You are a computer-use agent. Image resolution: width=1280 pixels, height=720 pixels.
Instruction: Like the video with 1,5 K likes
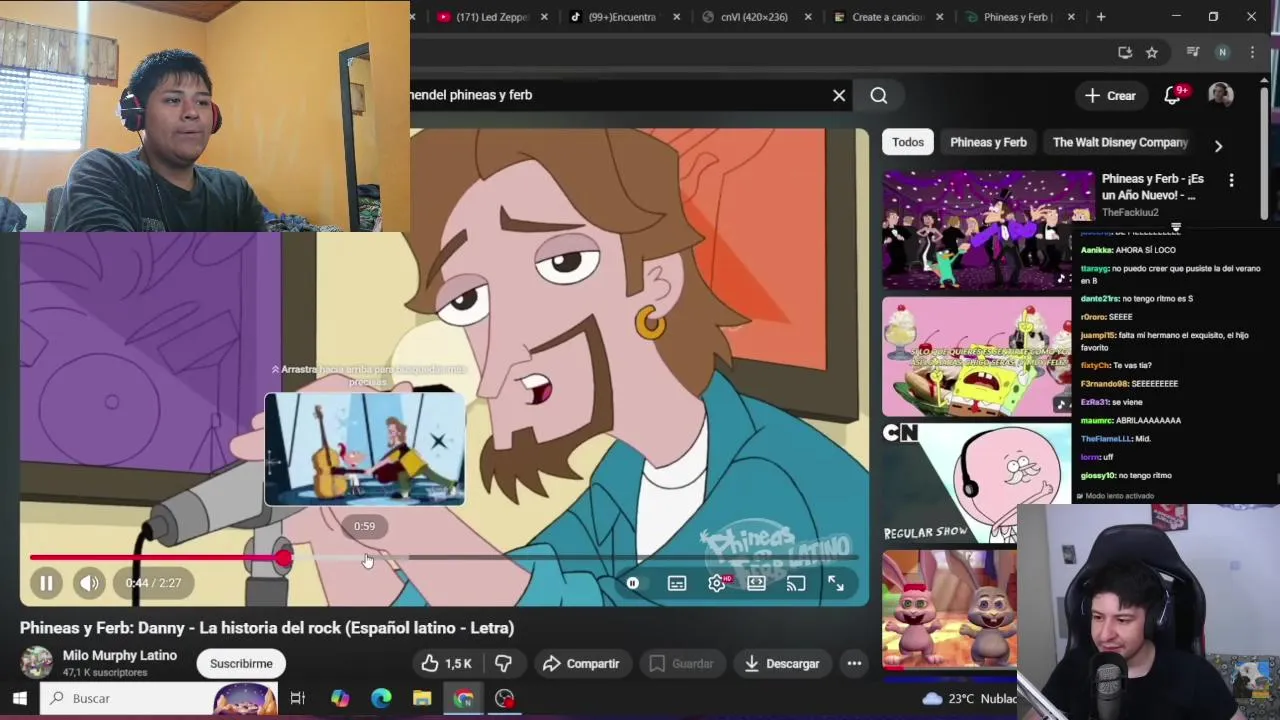[446, 663]
